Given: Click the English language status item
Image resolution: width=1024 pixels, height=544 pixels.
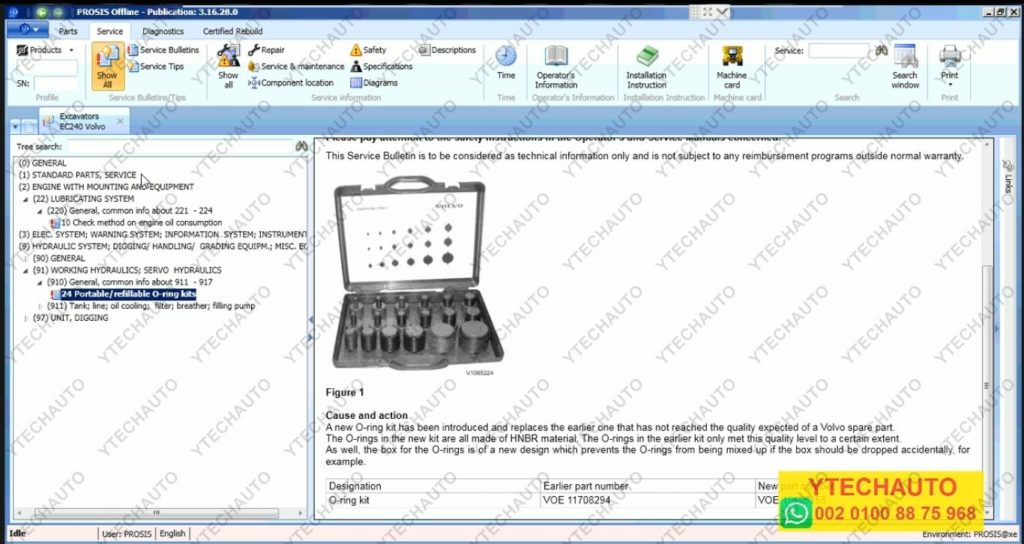Looking at the screenshot, I should [x=172, y=534].
